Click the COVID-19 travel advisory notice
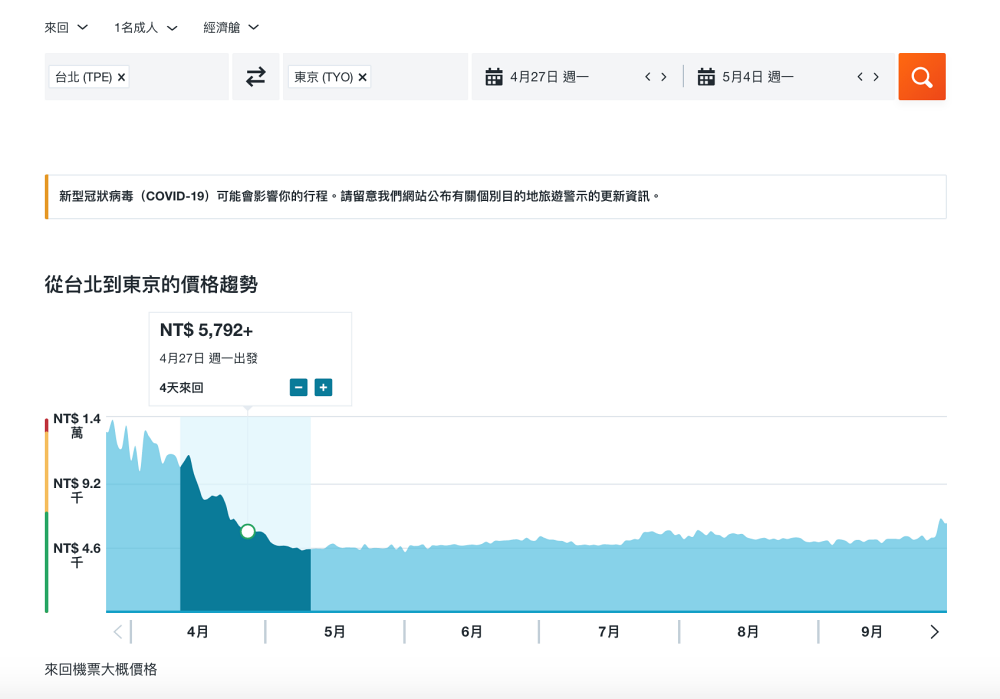 tap(496, 196)
